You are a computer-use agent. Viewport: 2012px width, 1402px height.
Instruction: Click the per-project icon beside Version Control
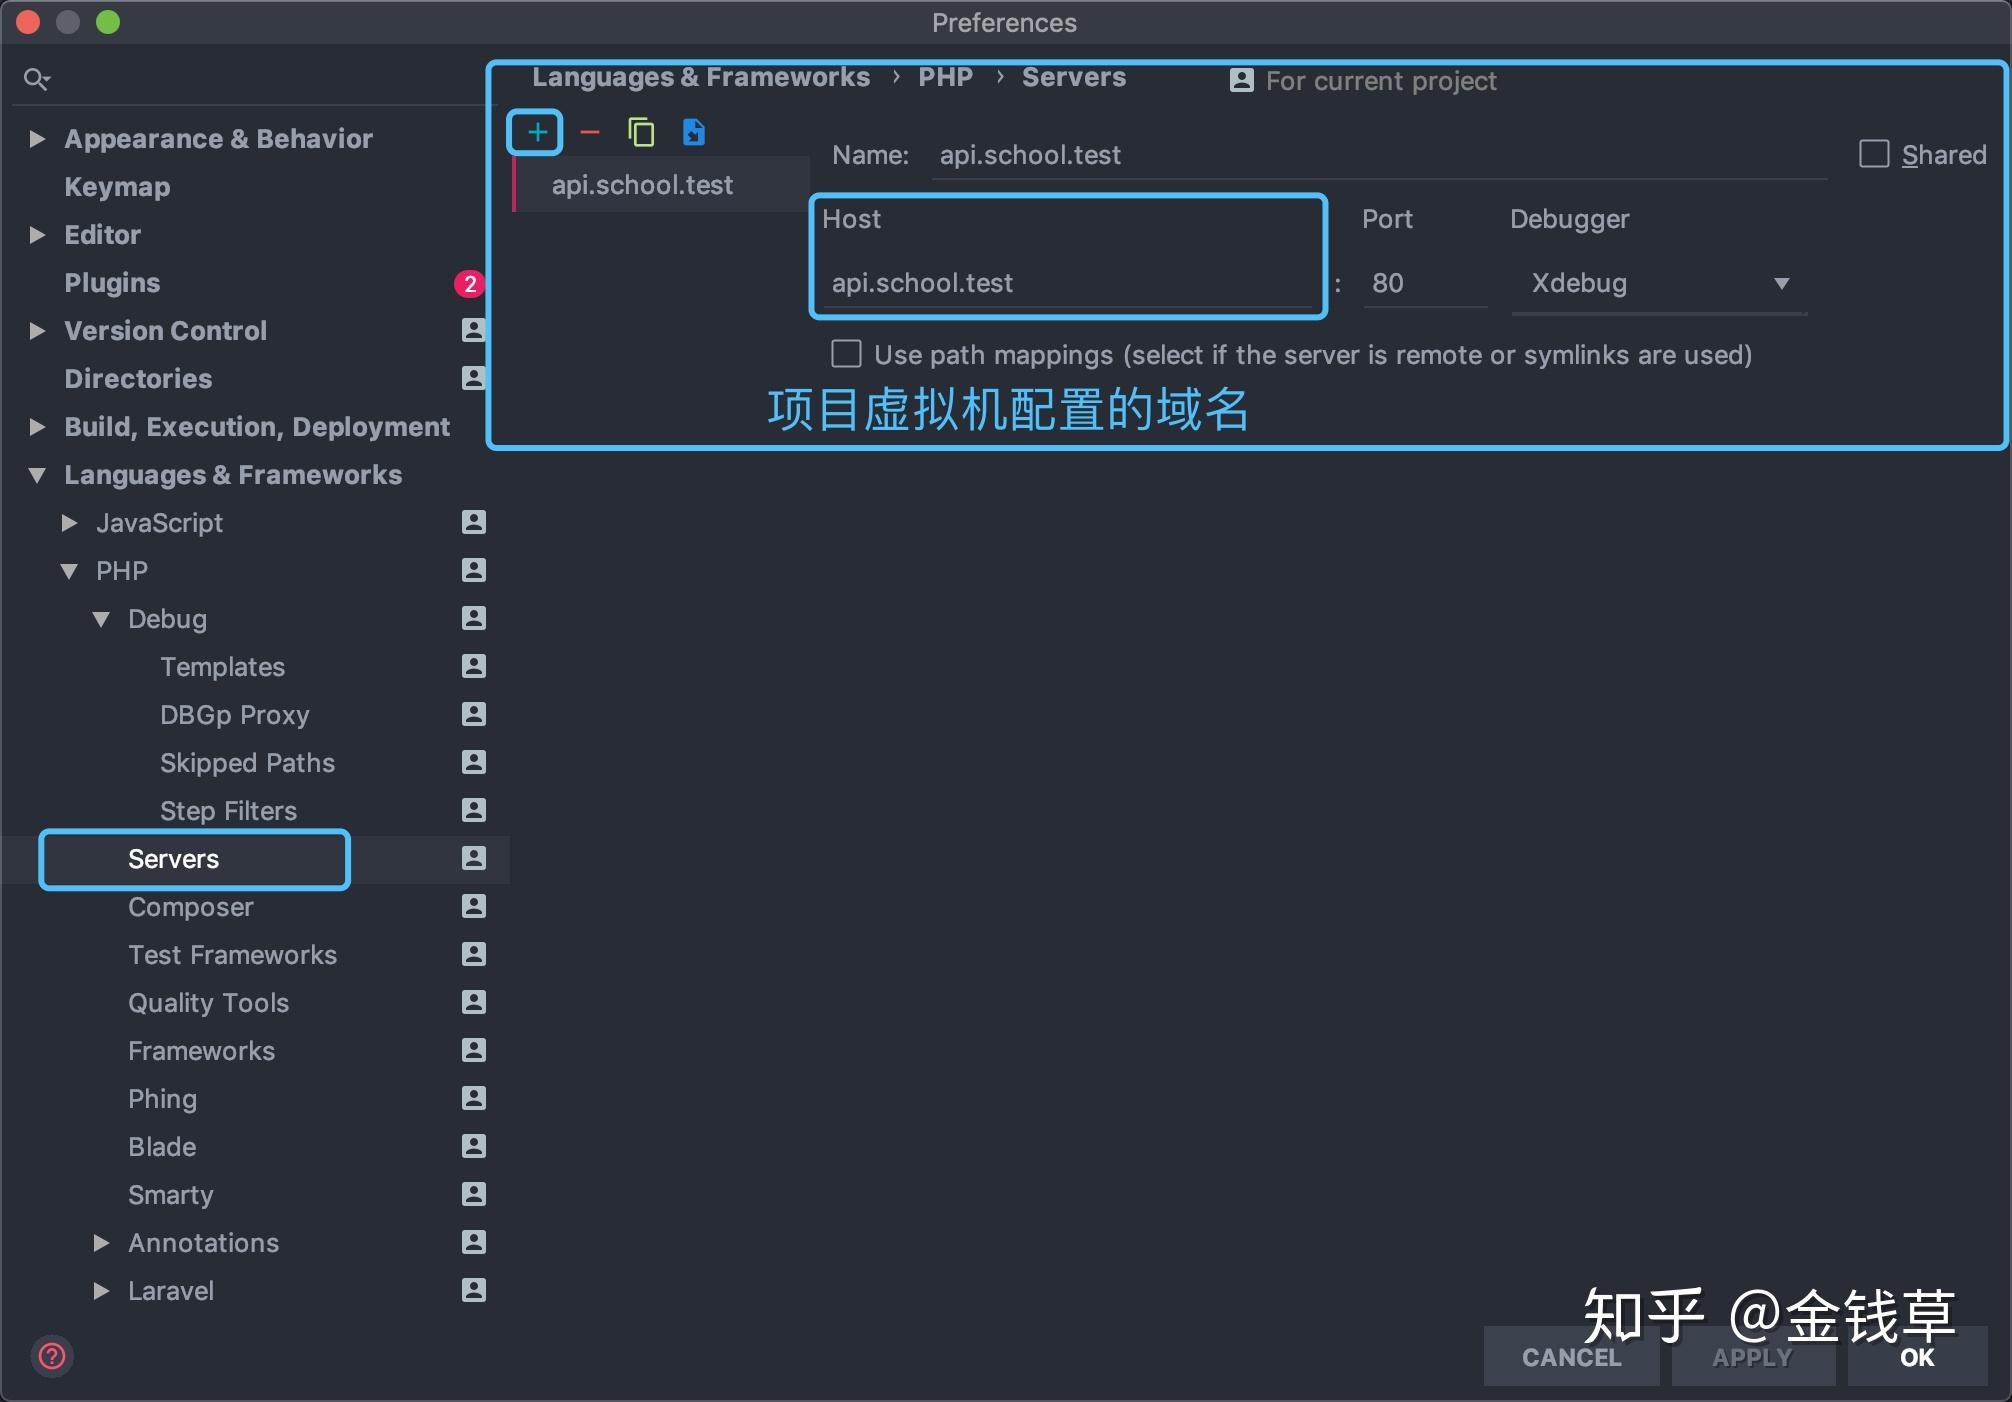(x=473, y=330)
